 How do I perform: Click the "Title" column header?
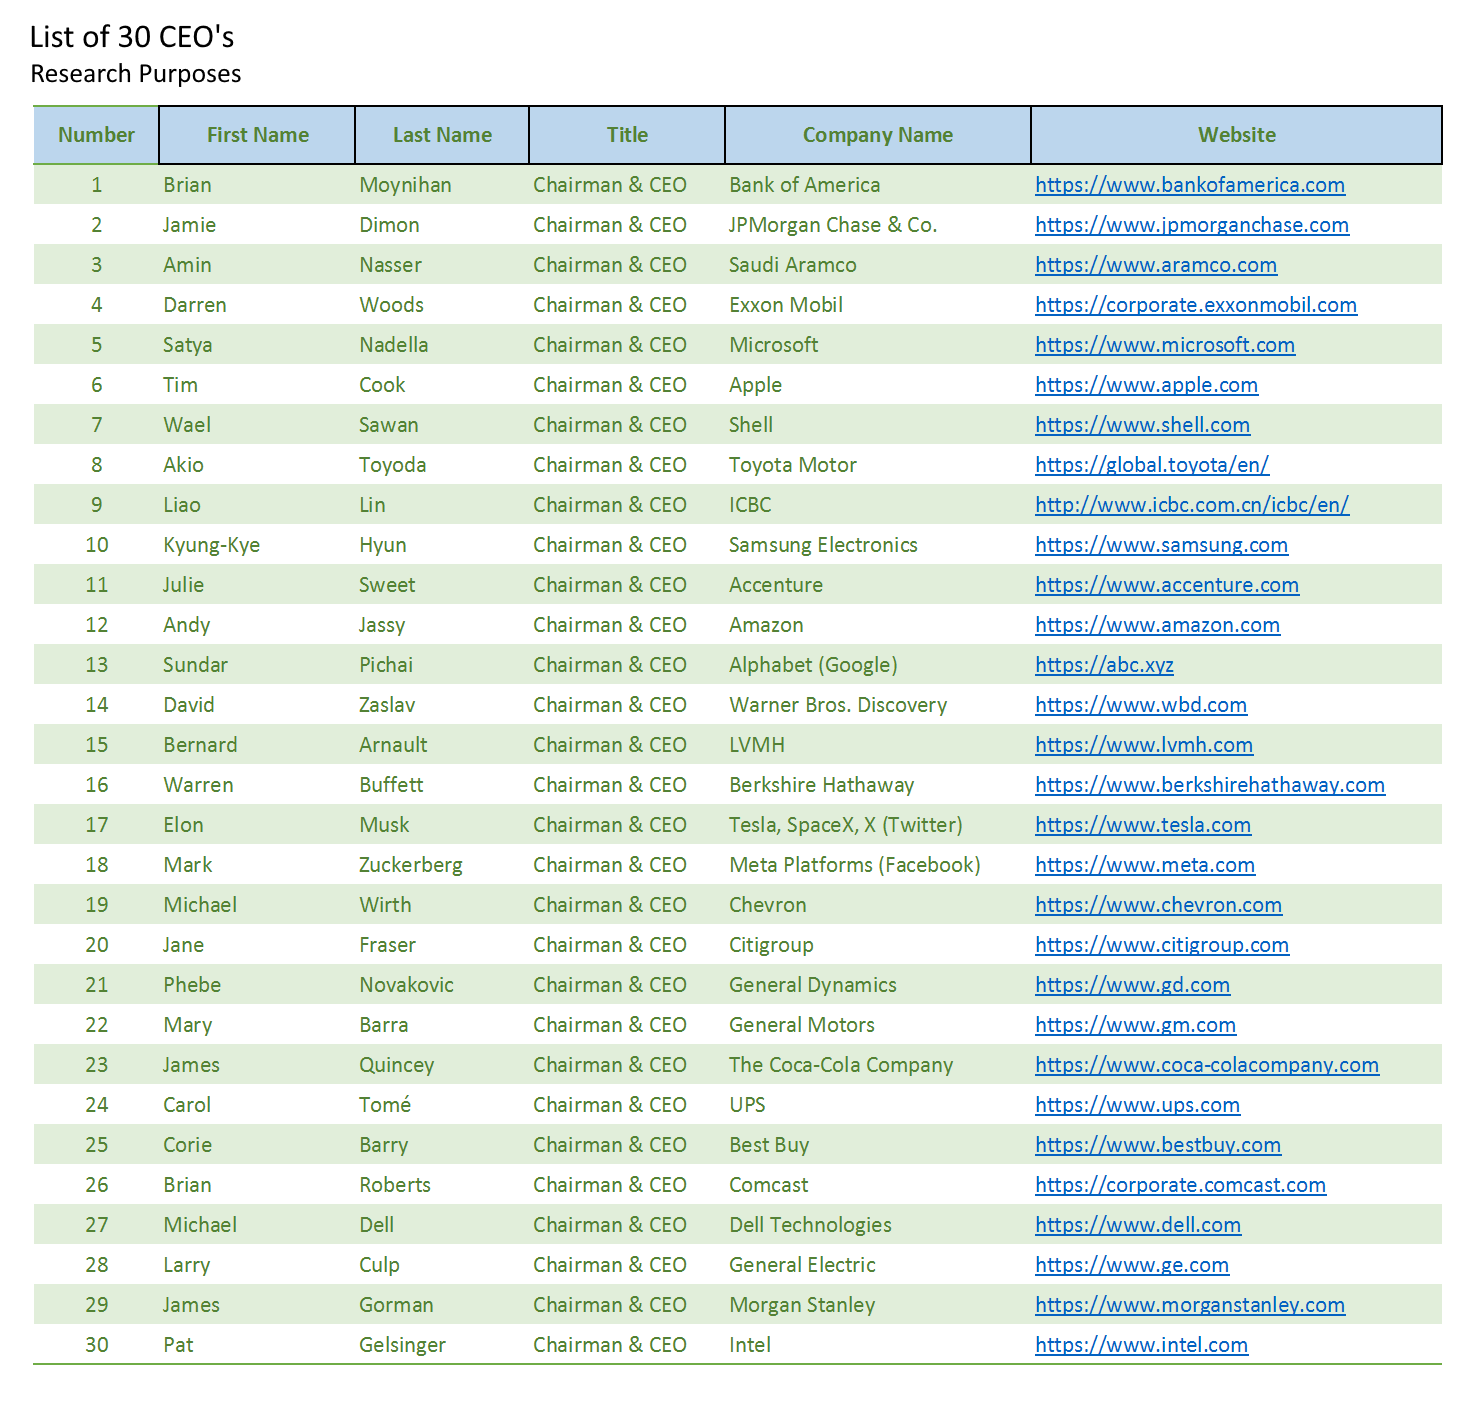627,135
